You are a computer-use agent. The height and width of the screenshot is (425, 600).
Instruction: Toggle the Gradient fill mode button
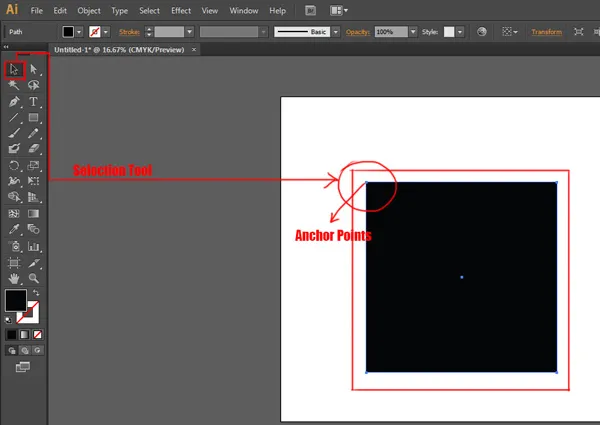(25, 334)
